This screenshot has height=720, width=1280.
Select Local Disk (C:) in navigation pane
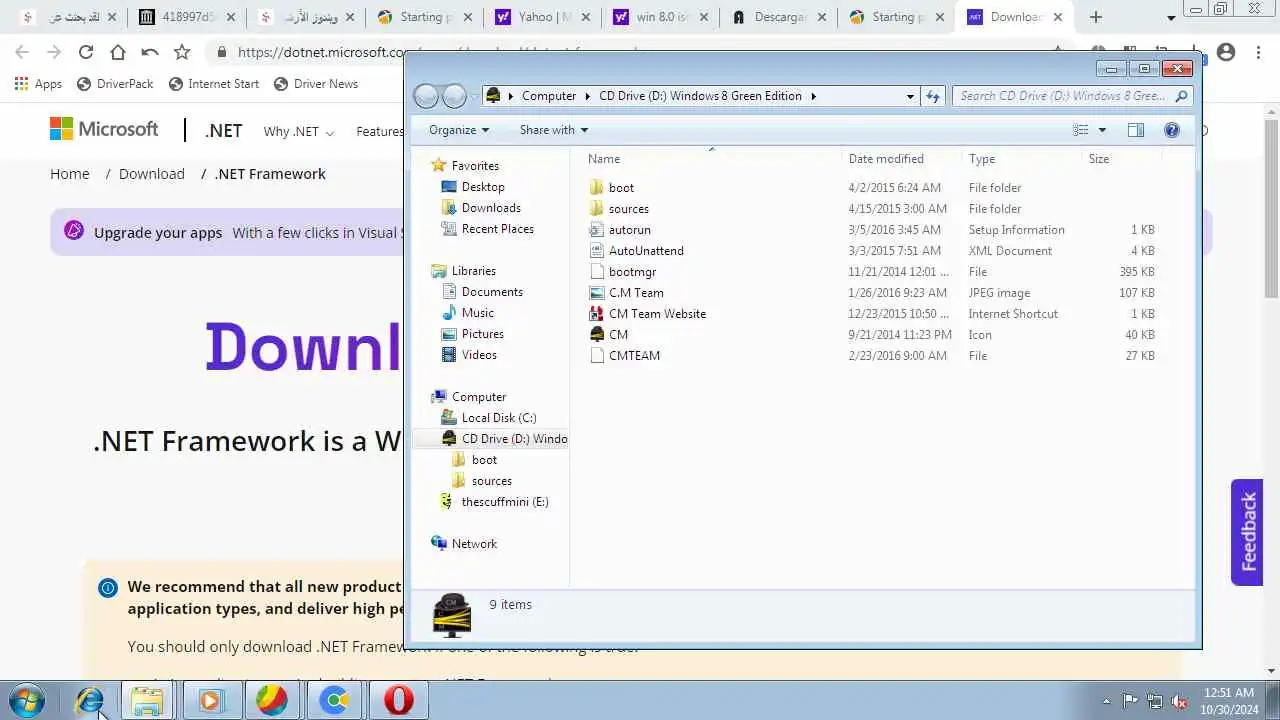tap(498, 418)
